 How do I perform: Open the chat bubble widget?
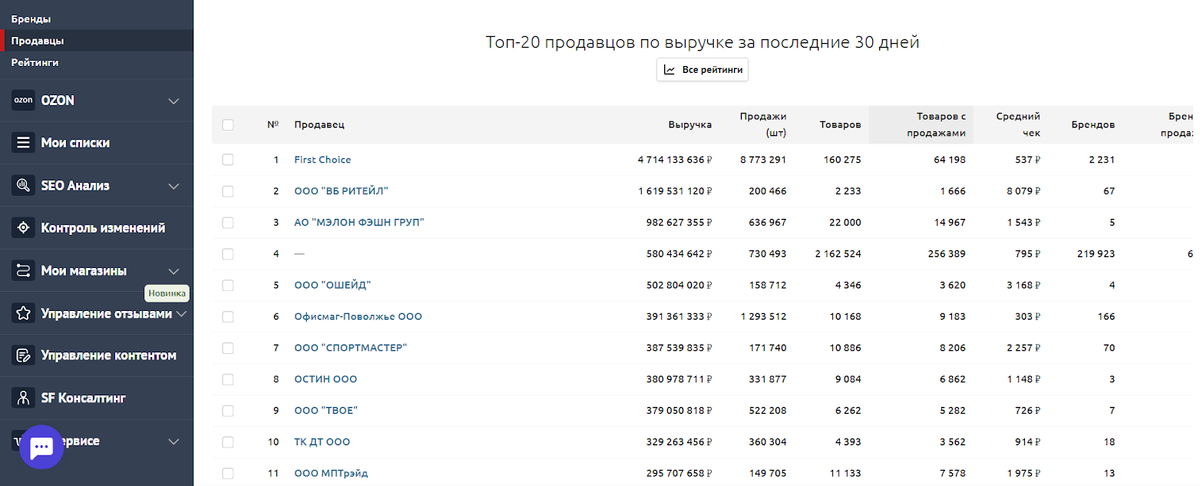[42, 448]
